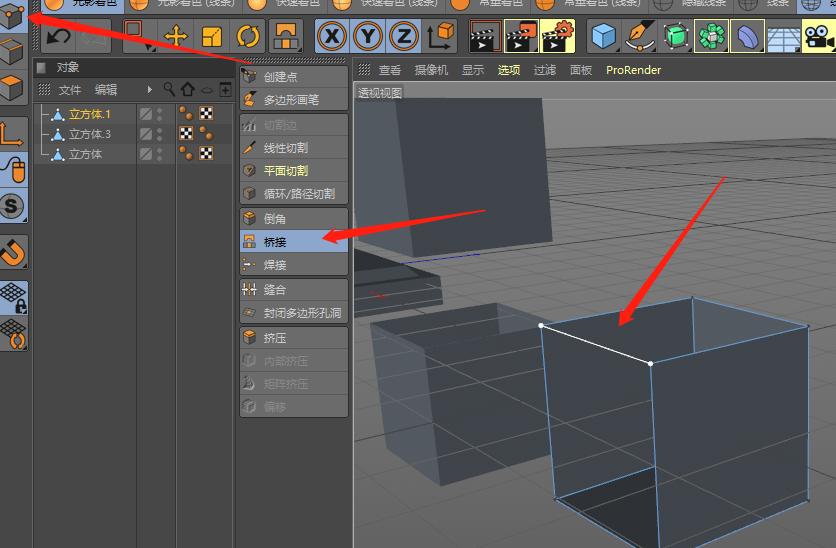
Task: Open the ProRender viewport menu
Action: coord(633,70)
